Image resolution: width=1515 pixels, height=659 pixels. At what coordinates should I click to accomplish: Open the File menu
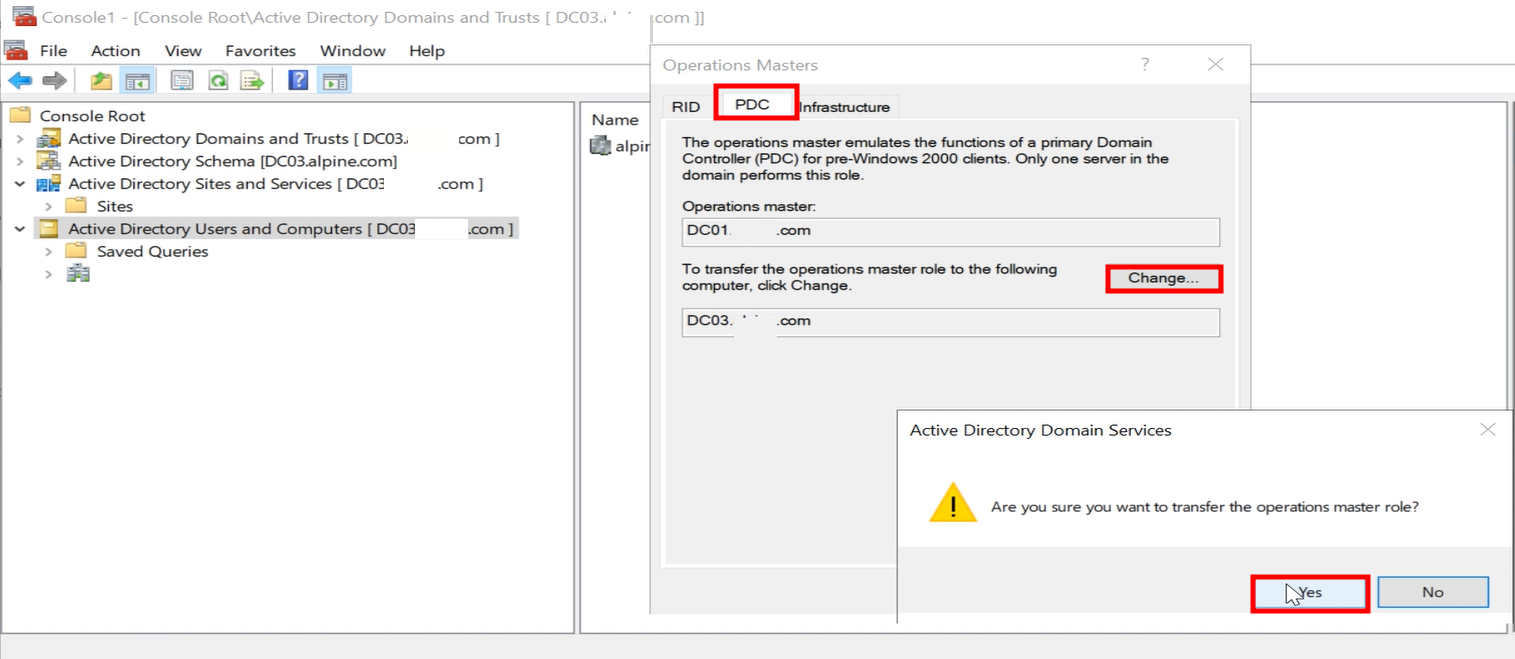(x=53, y=51)
